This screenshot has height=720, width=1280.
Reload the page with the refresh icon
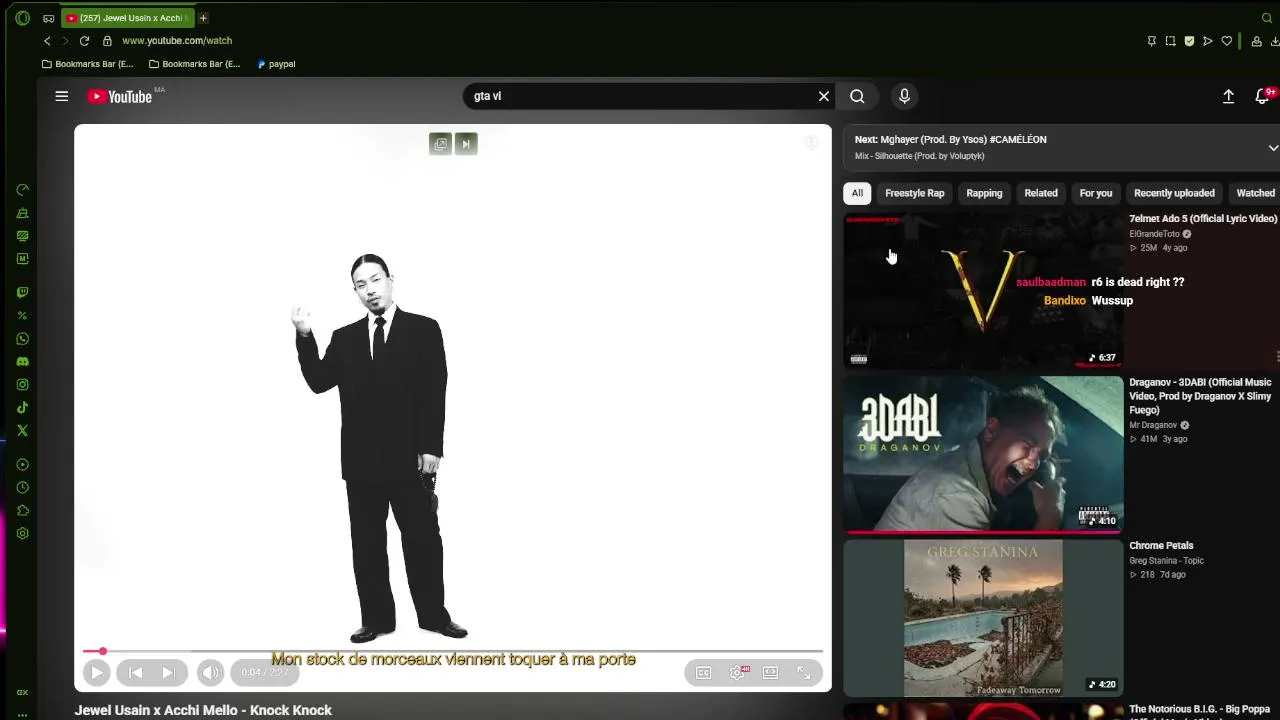pyautogui.click(x=84, y=41)
